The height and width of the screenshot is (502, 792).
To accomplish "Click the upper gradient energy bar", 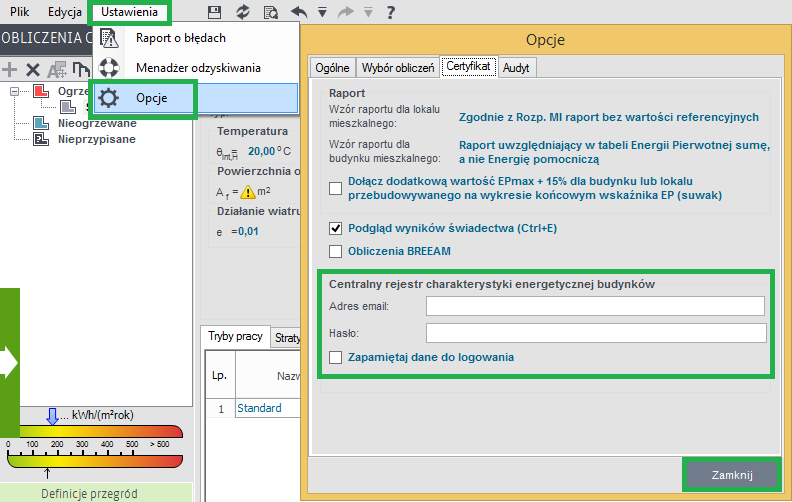I will pyautogui.click(x=101, y=431).
